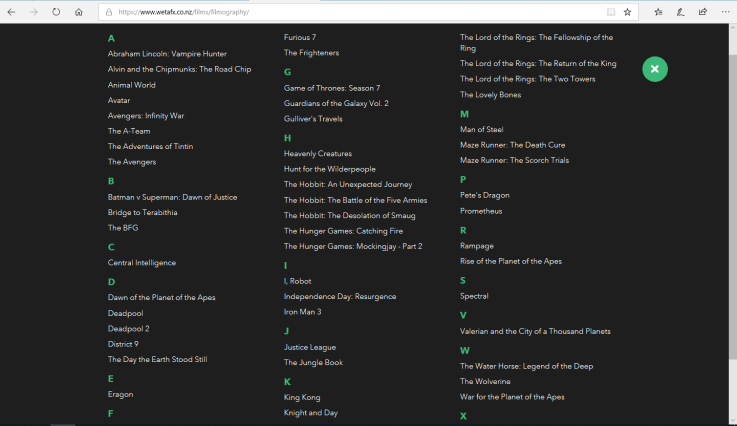
Task: Open The Hobbit: An Unexpected Journey
Action: tap(347, 185)
